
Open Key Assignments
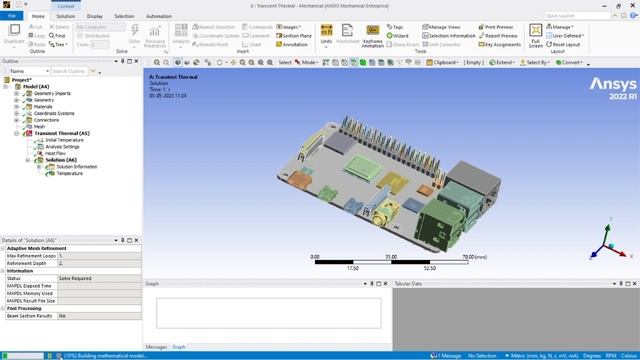500,44
